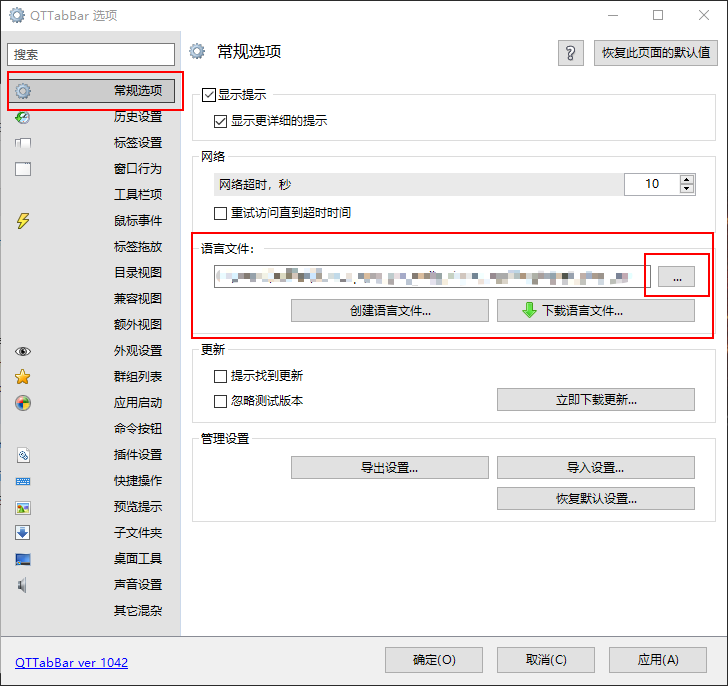
Task: Click the 搜索 search box
Action: (91, 54)
